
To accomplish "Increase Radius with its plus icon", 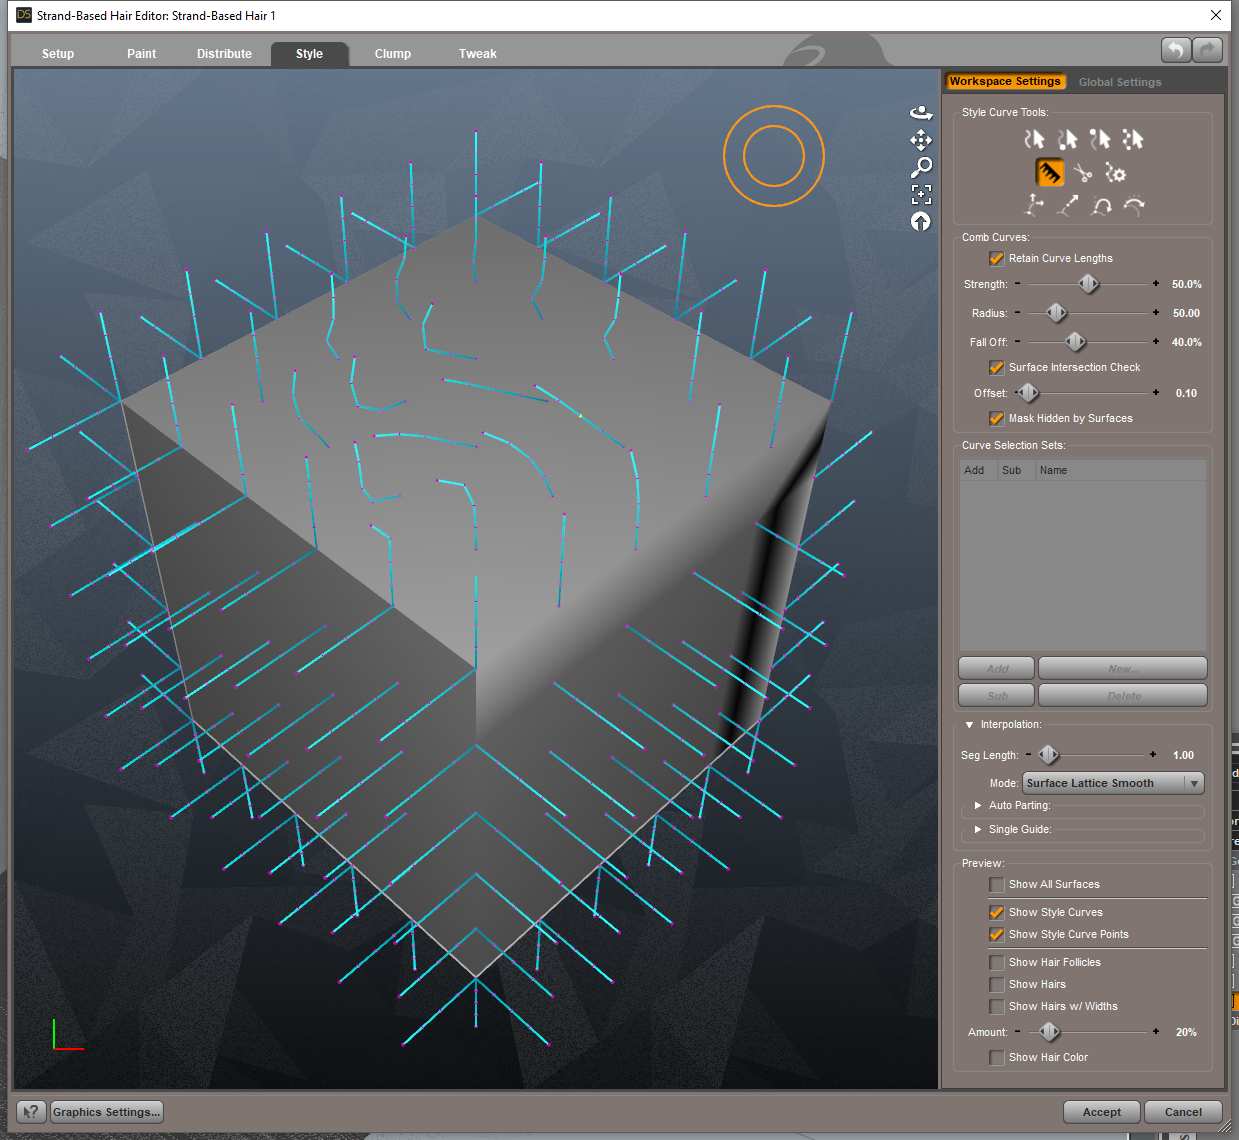I will point(1156,313).
